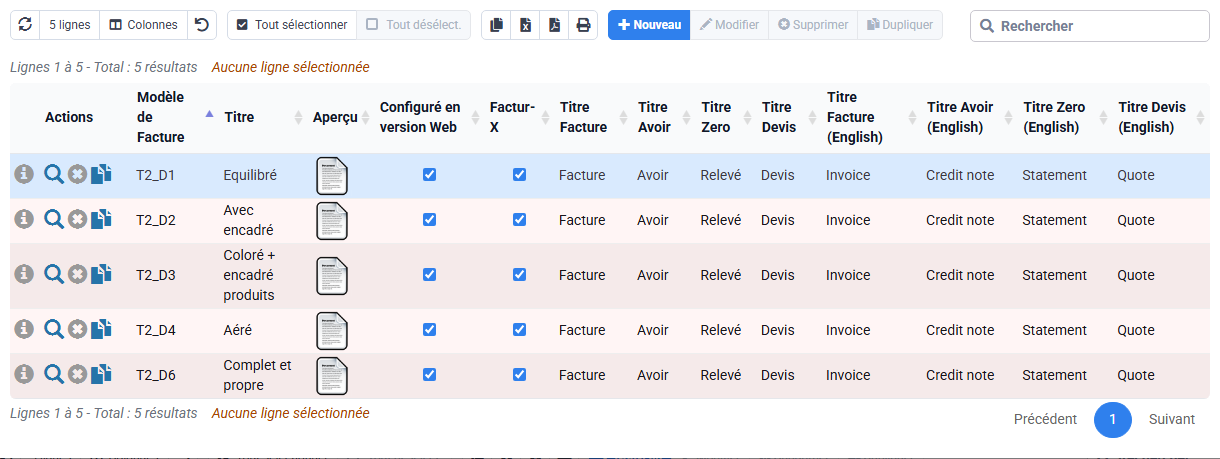Print the table using printer icon
The height and width of the screenshot is (459, 1220).
pyautogui.click(x=583, y=25)
